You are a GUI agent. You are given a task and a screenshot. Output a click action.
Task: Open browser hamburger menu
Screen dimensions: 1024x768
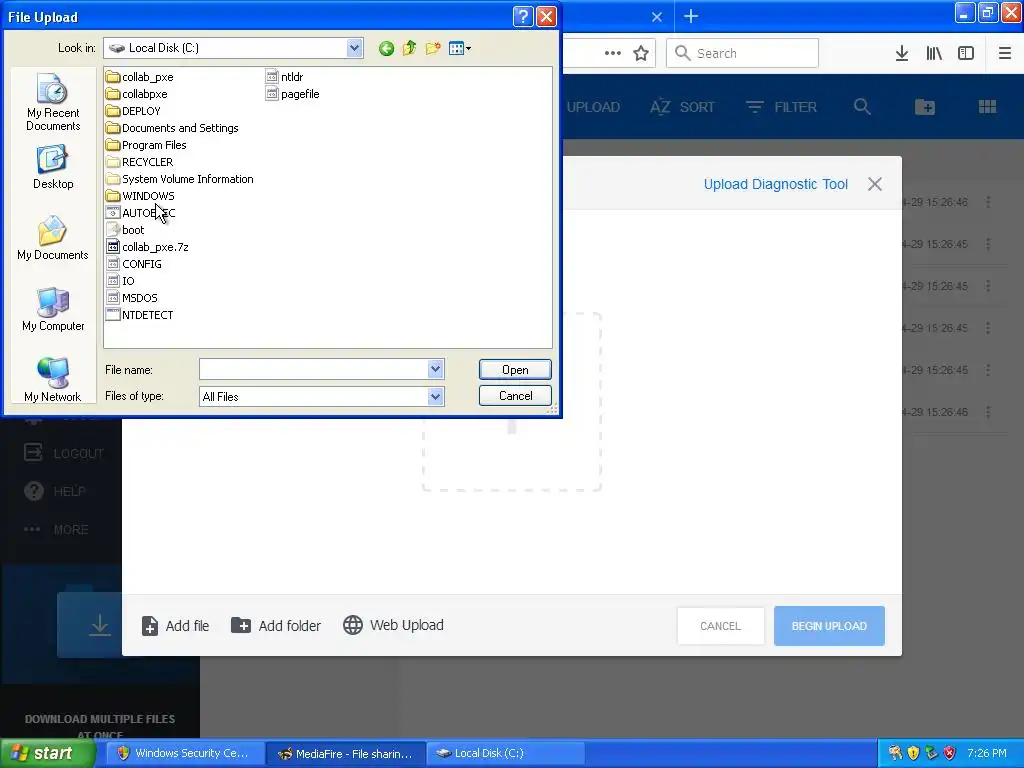pos(1005,53)
